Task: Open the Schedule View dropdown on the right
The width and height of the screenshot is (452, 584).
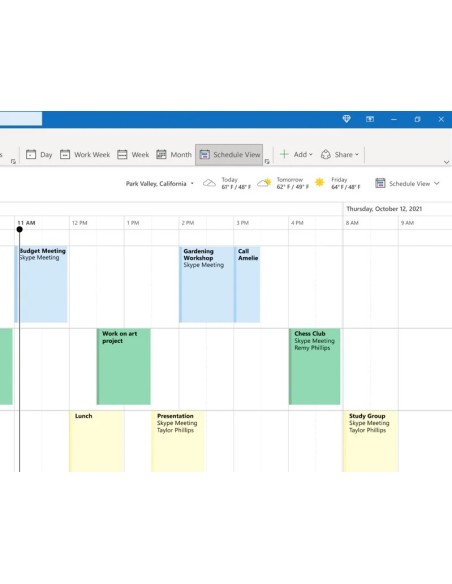Action: (407, 184)
